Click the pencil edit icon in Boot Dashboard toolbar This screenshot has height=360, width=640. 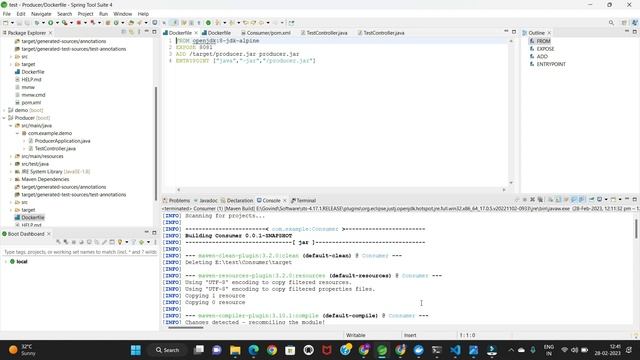point(104,242)
